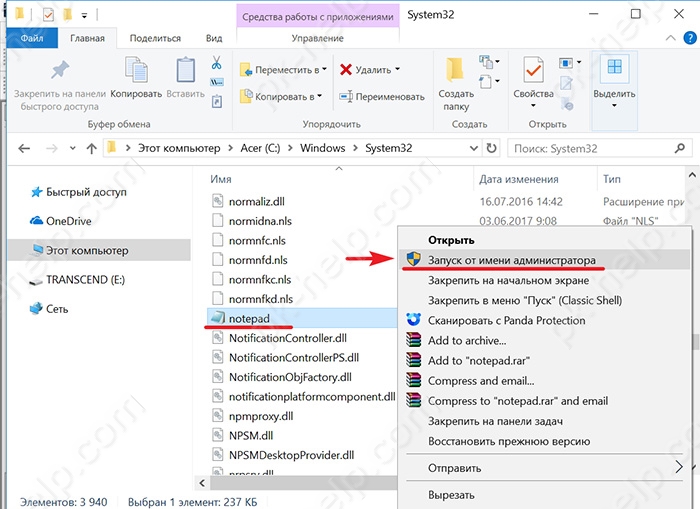Viewport: 700px width, 509px height.
Task: Click the Help question mark icon
Action: pos(690,38)
